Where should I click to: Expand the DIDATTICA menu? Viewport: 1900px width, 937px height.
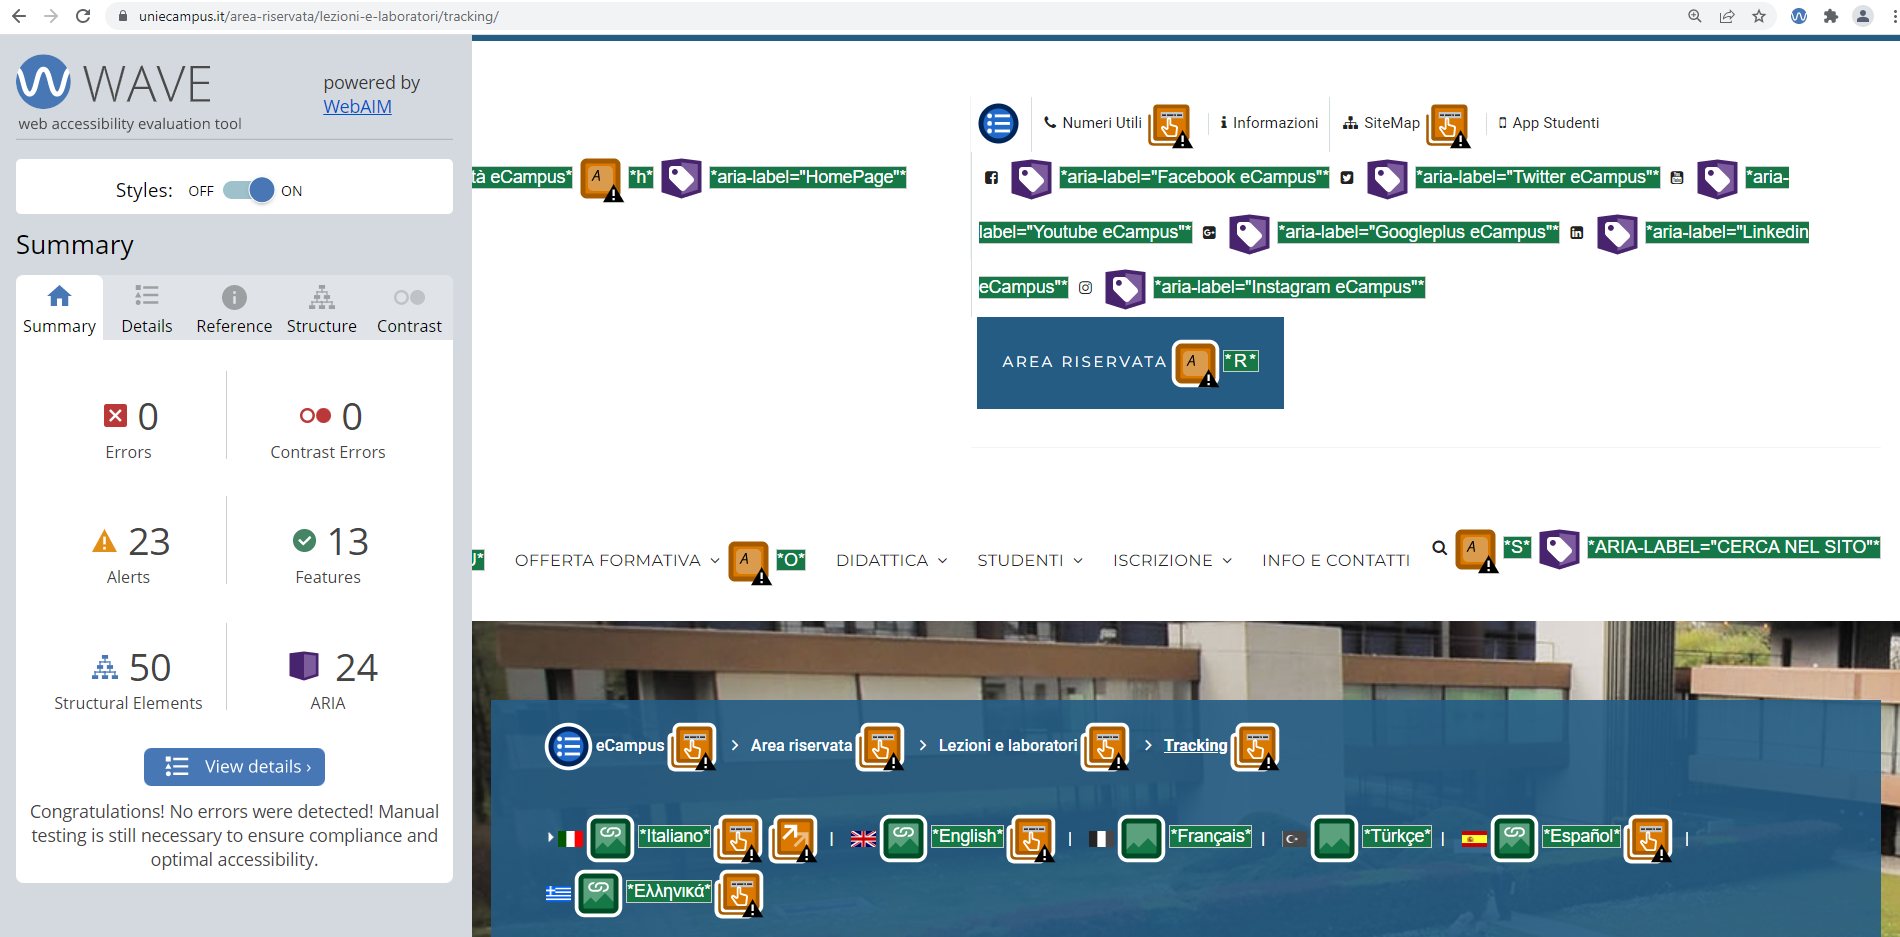tap(891, 561)
